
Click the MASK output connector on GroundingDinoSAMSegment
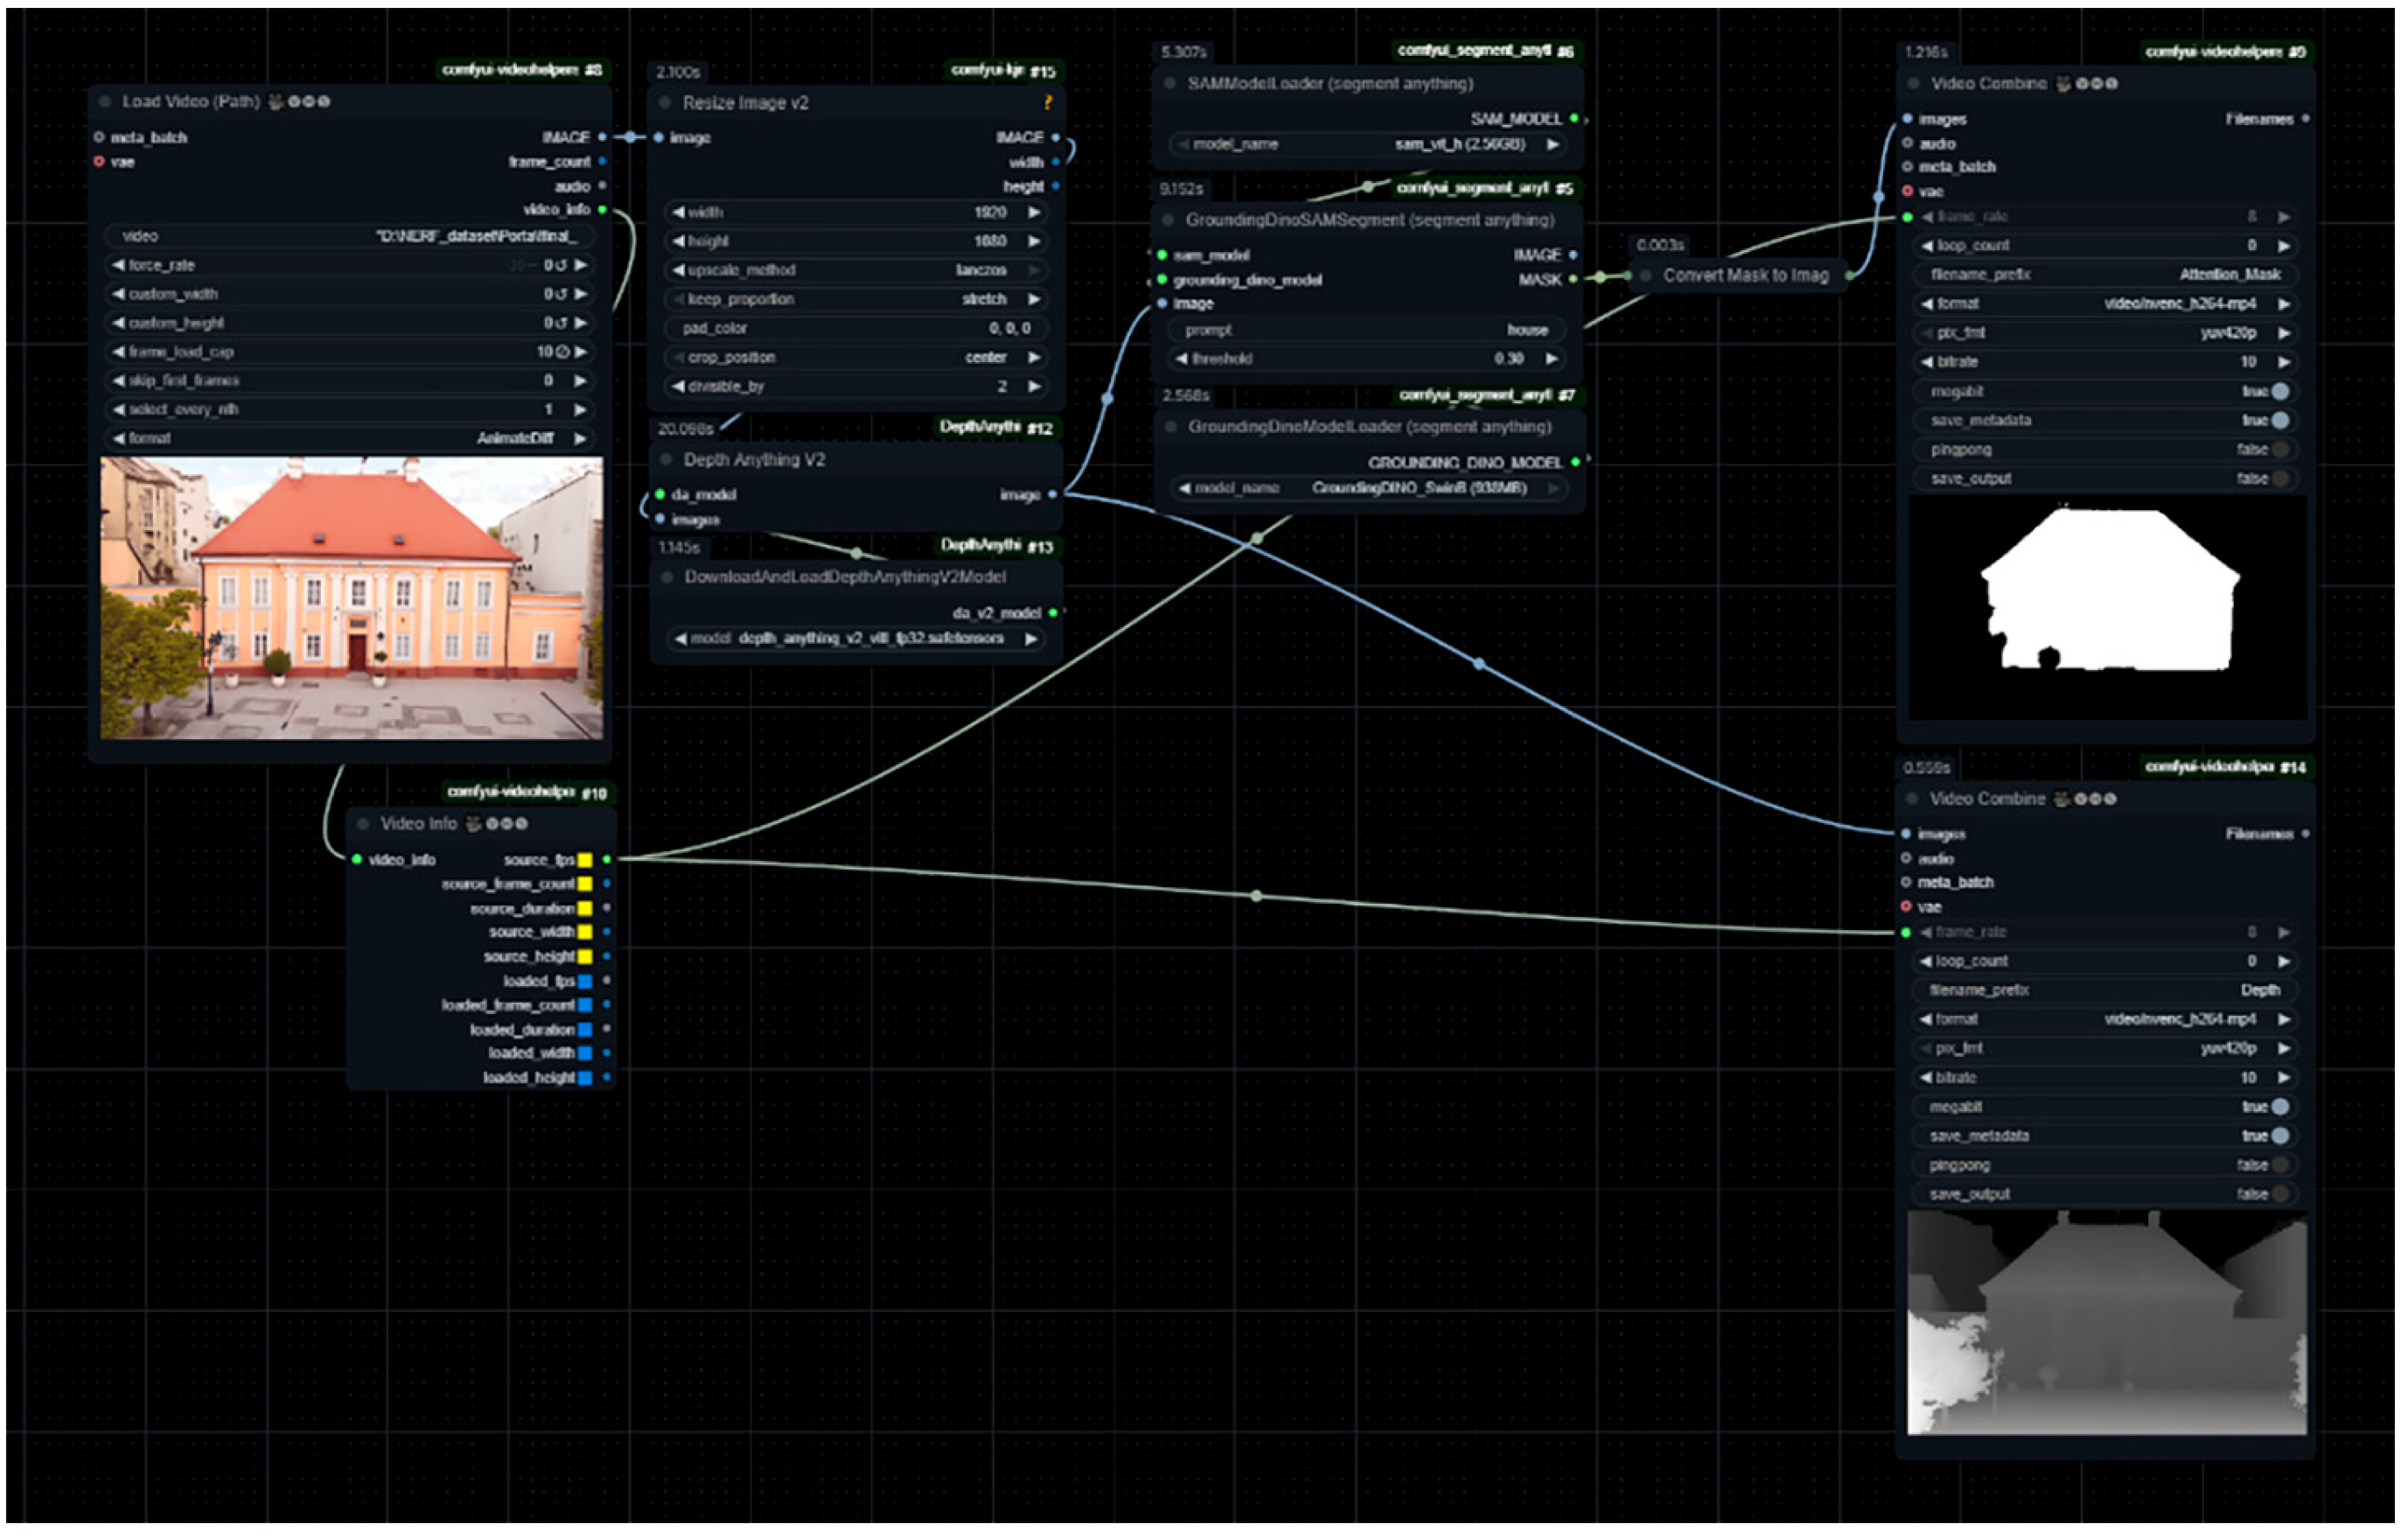[1574, 280]
